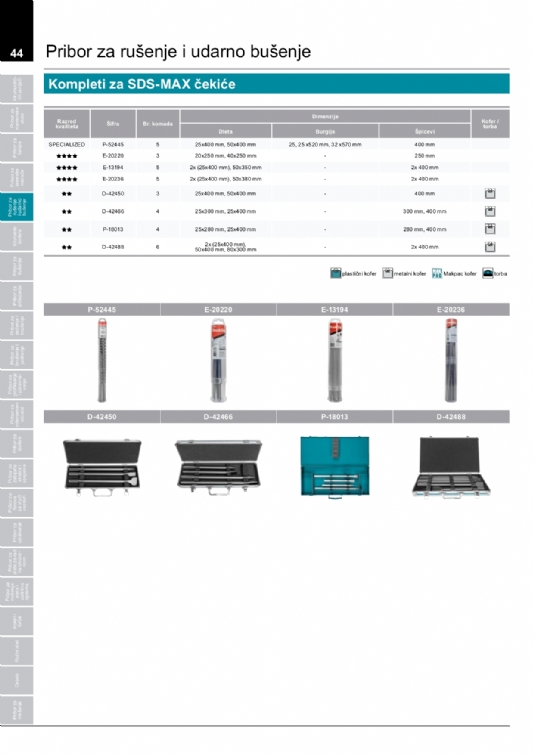Screen dimensions: 534x755
Task: Click the D-42488 aluminium case image
Action: (451, 467)
